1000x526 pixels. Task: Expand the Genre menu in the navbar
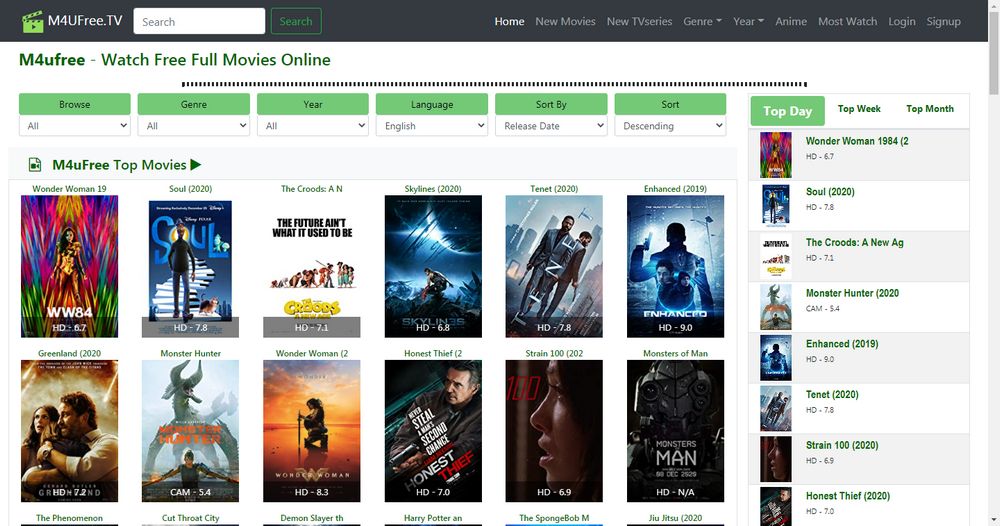[702, 21]
